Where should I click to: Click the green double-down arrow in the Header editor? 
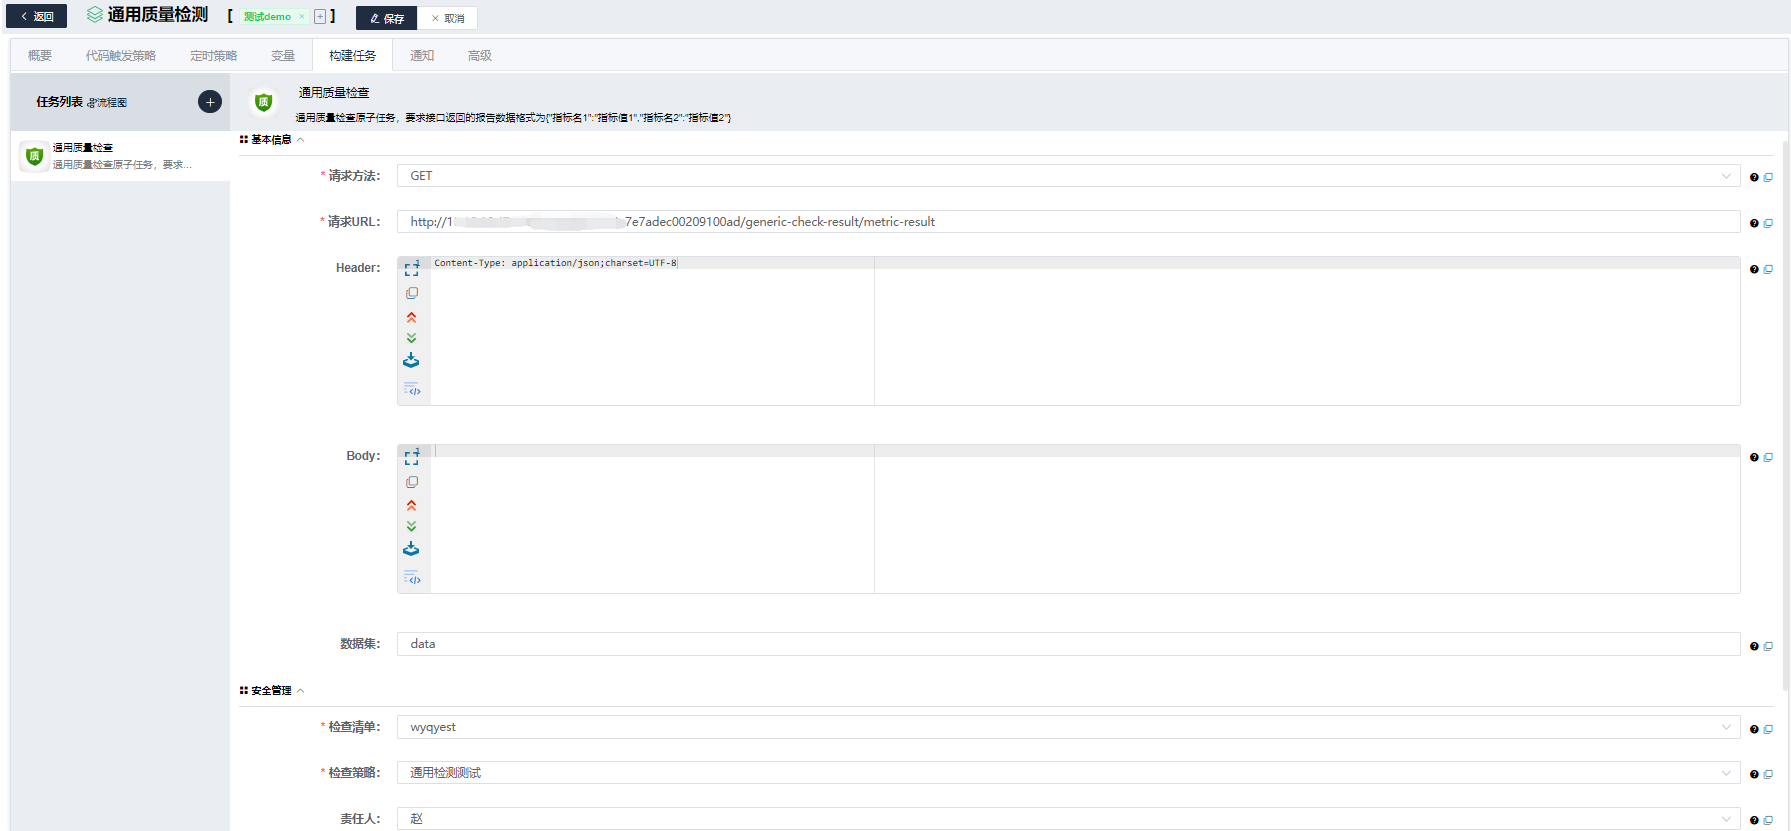[x=411, y=338]
